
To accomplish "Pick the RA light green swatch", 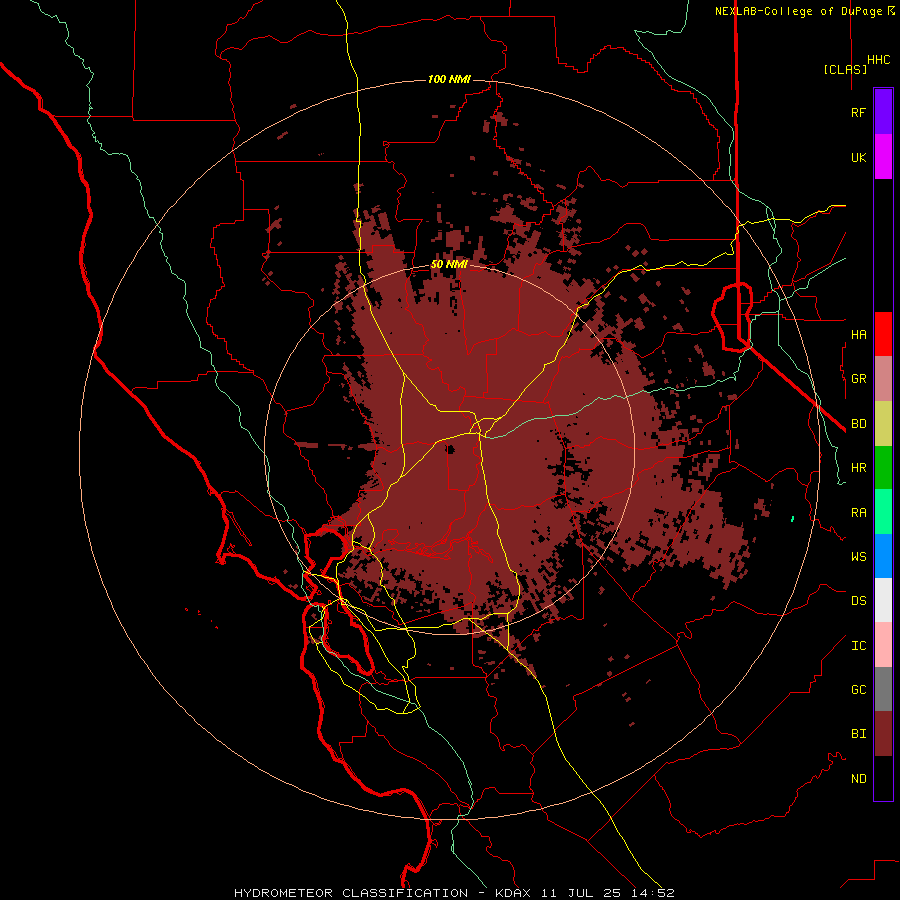I will [883, 512].
